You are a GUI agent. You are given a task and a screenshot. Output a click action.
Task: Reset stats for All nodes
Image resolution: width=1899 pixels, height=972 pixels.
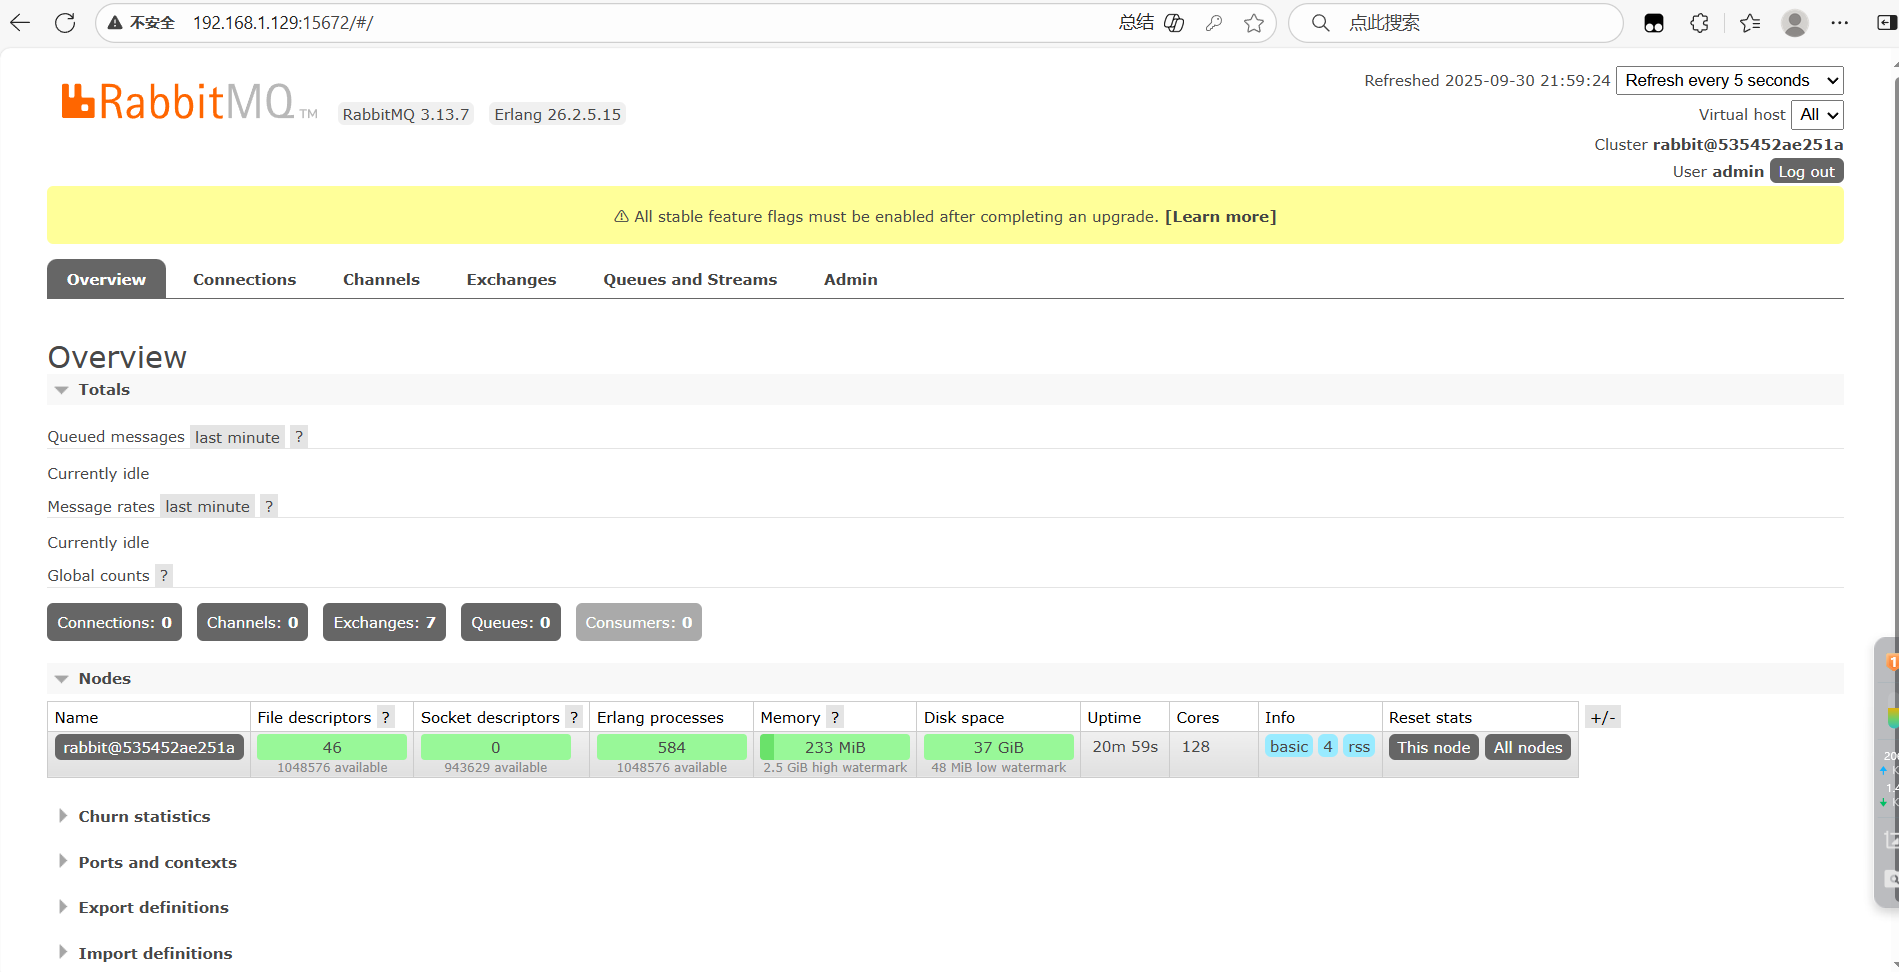tap(1527, 747)
